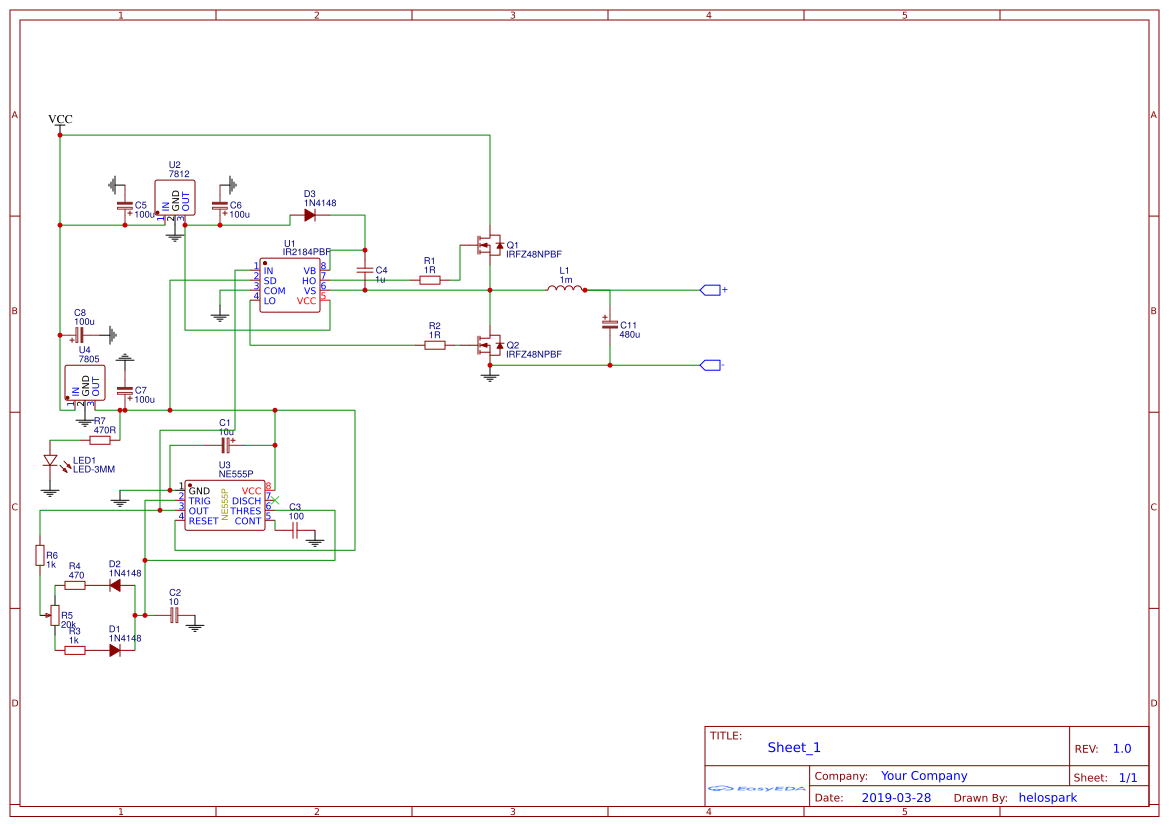Select the D3 1N4148 diode symbol

coord(309,216)
